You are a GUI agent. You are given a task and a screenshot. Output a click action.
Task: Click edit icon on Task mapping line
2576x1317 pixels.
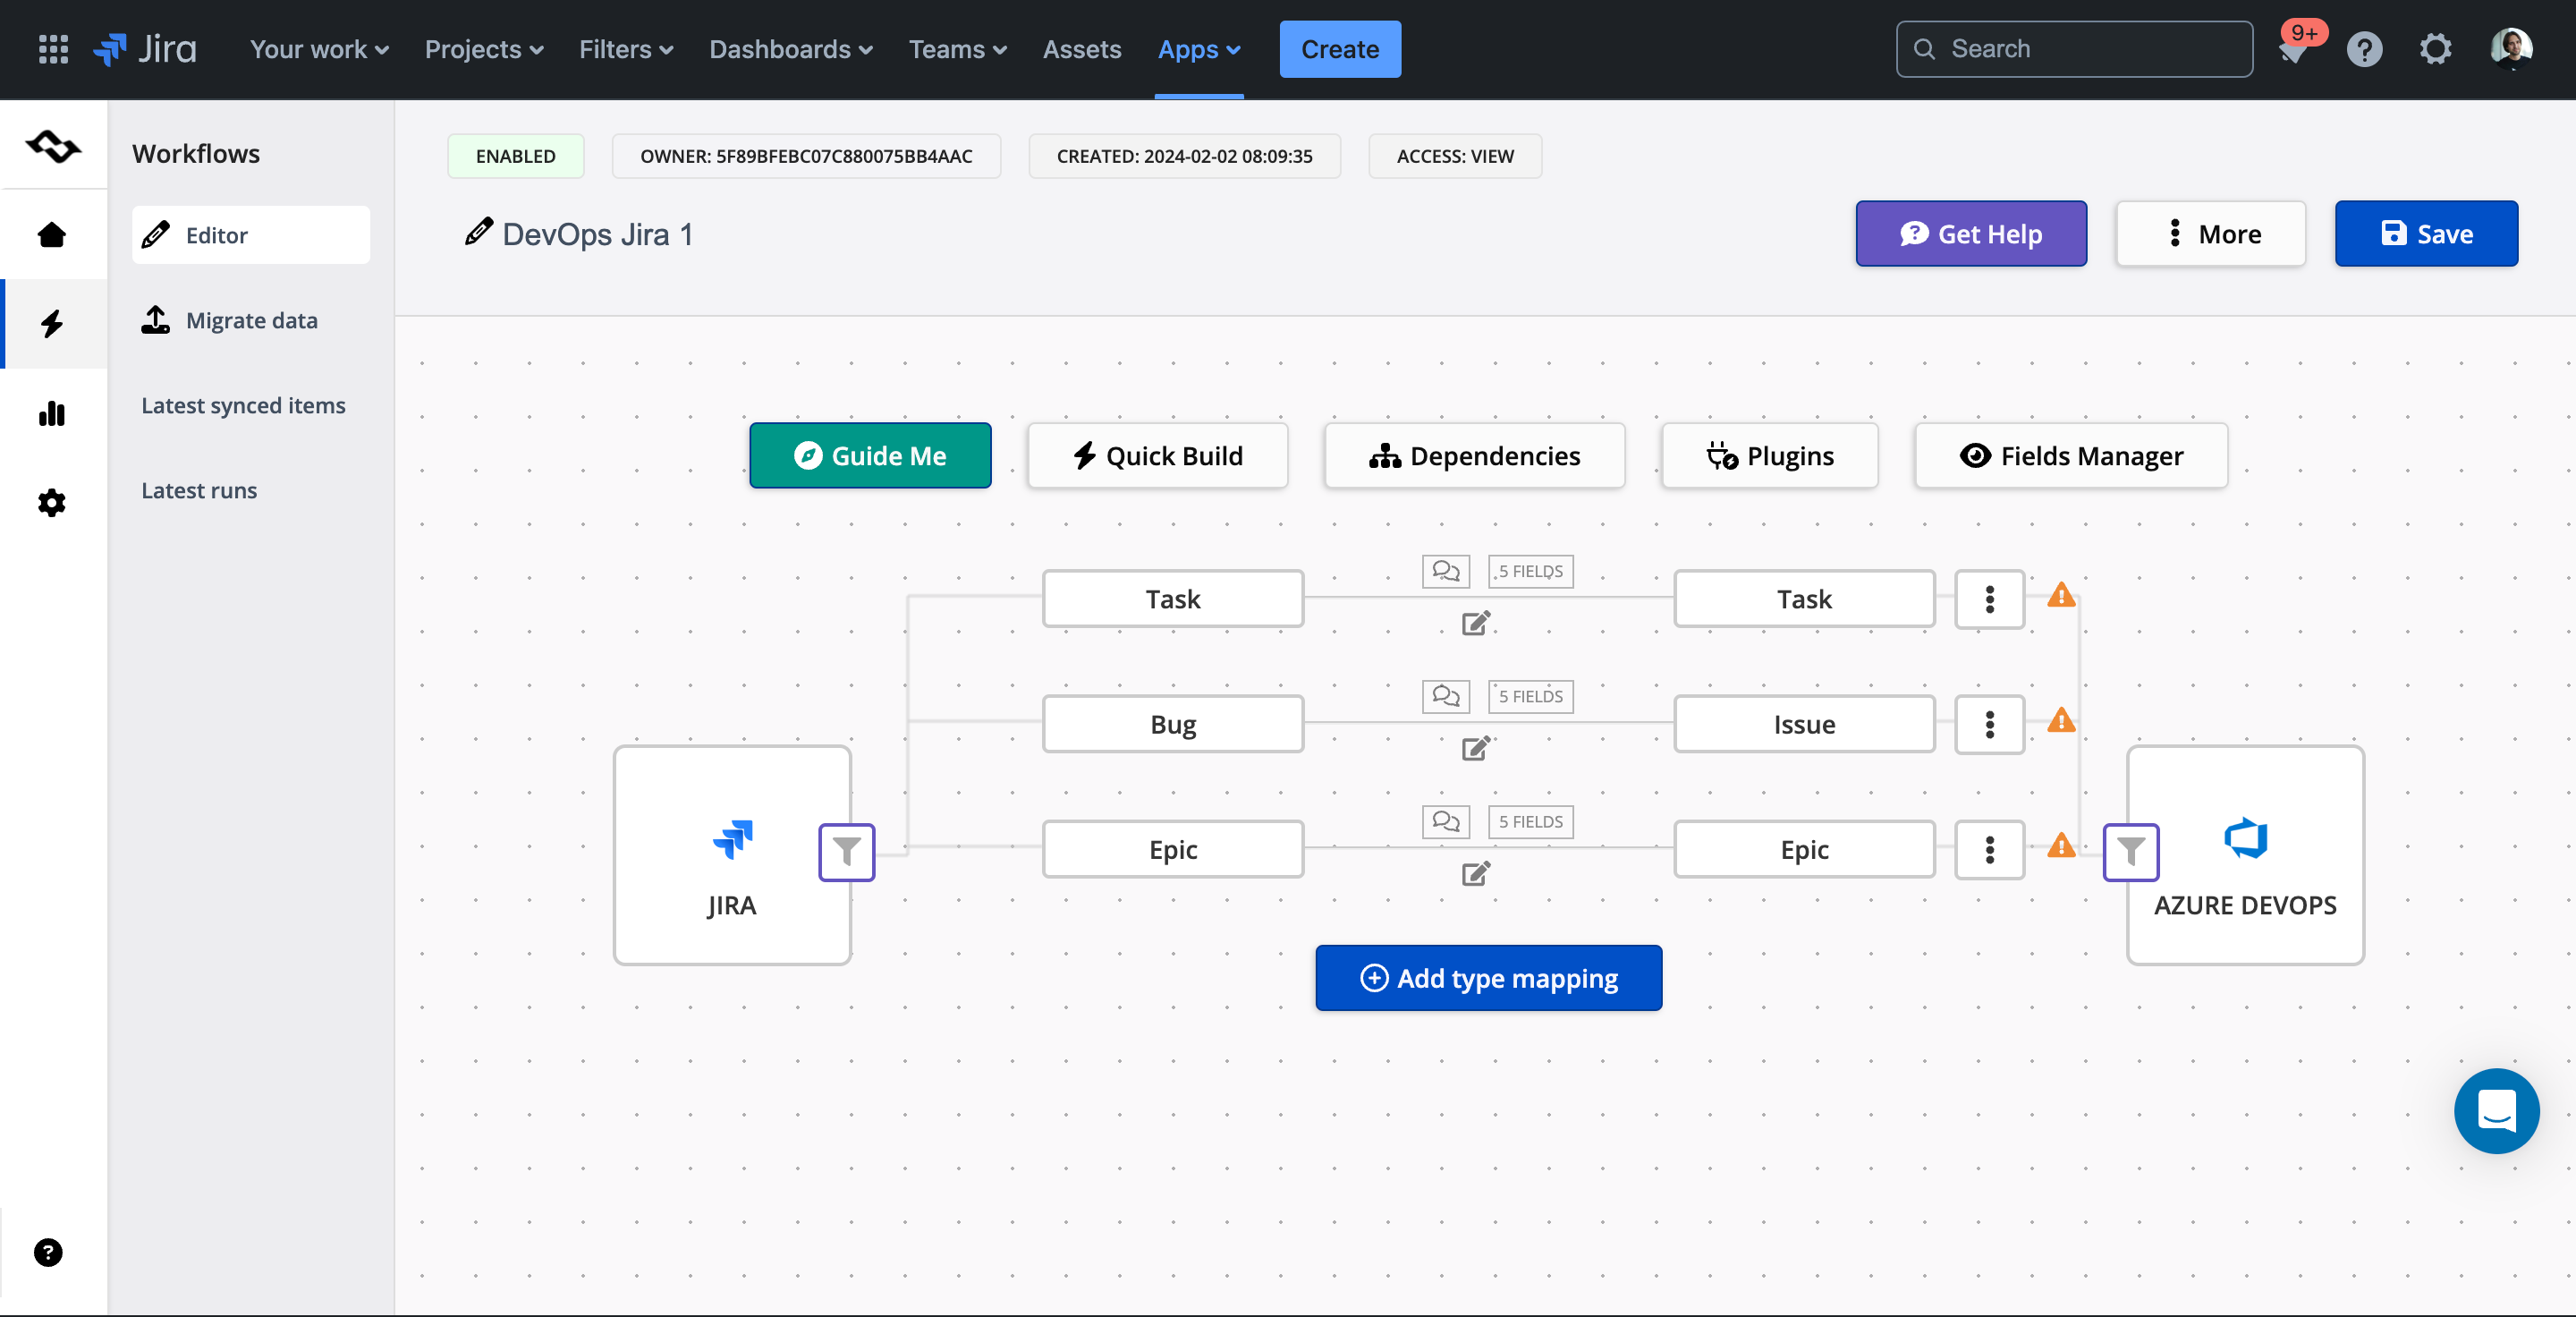[x=1476, y=623]
